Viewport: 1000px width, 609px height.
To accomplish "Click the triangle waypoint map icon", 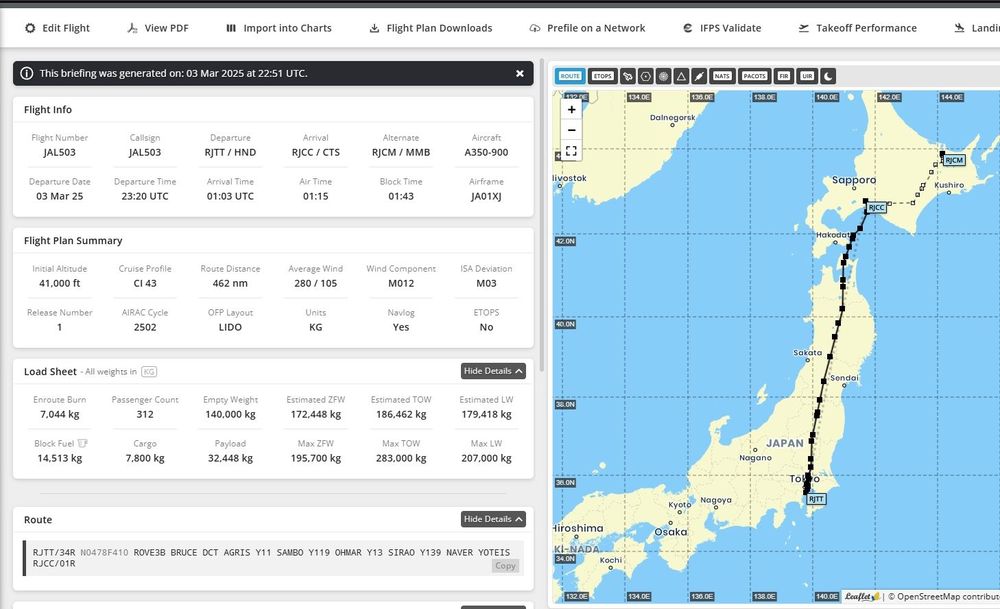I will [681, 76].
